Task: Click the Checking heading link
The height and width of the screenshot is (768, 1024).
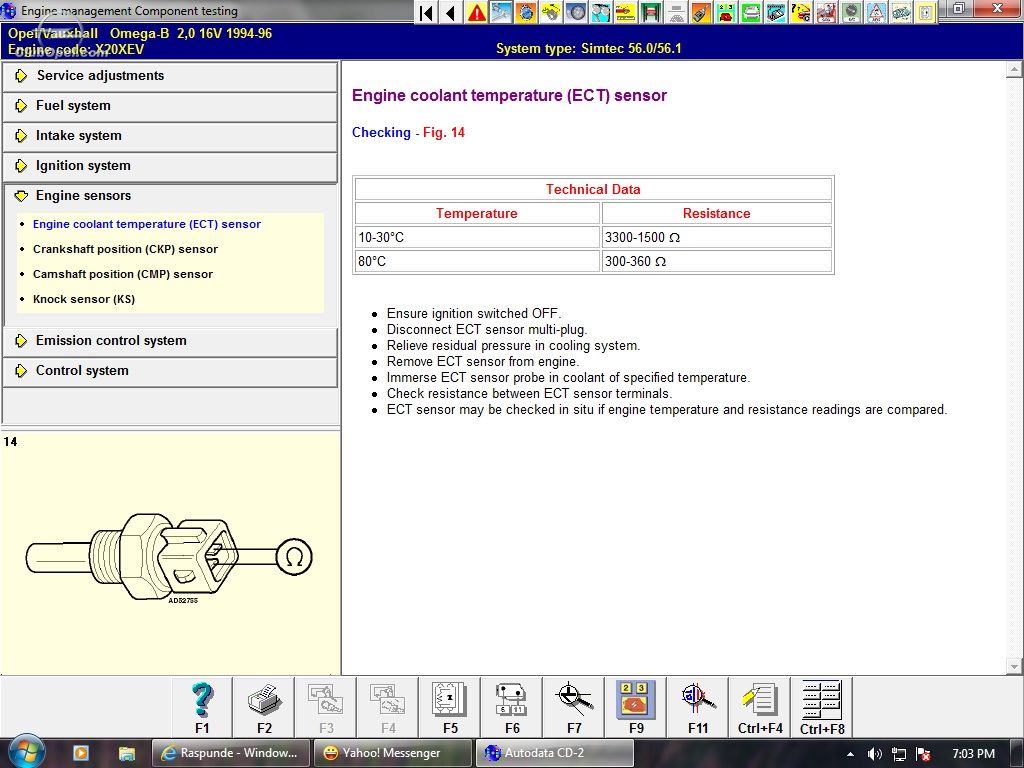Action: pyautogui.click(x=381, y=133)
